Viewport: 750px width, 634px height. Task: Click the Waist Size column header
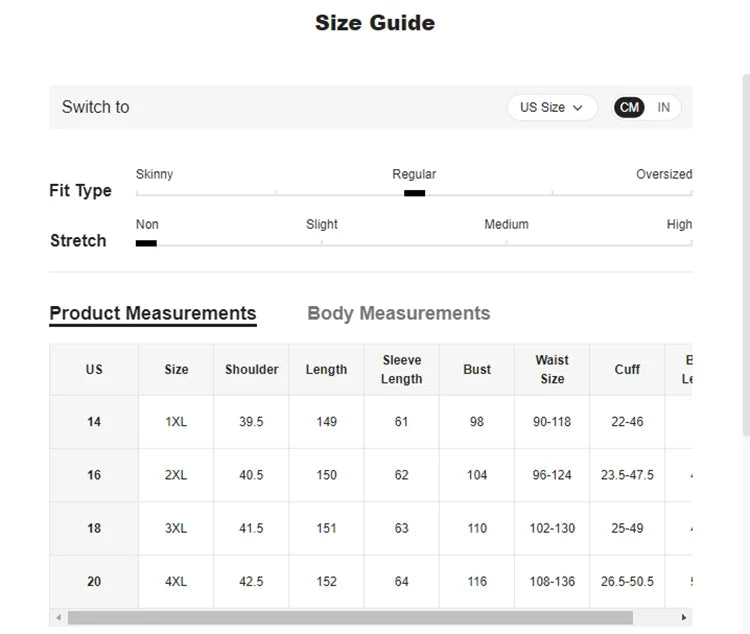(552, 369)
